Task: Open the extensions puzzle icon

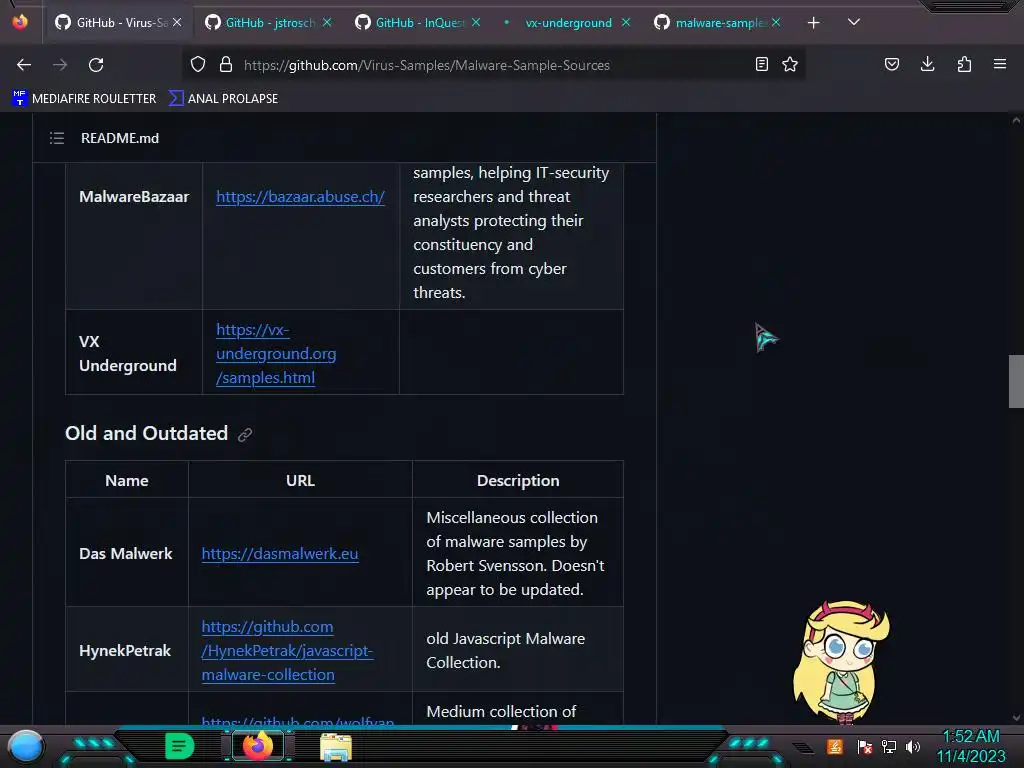Action: click(x=964, y=64)
